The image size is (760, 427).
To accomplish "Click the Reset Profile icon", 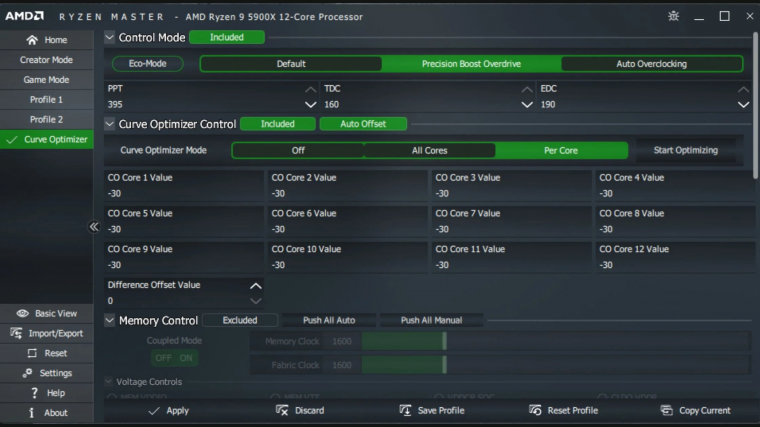I will point(535,411).
